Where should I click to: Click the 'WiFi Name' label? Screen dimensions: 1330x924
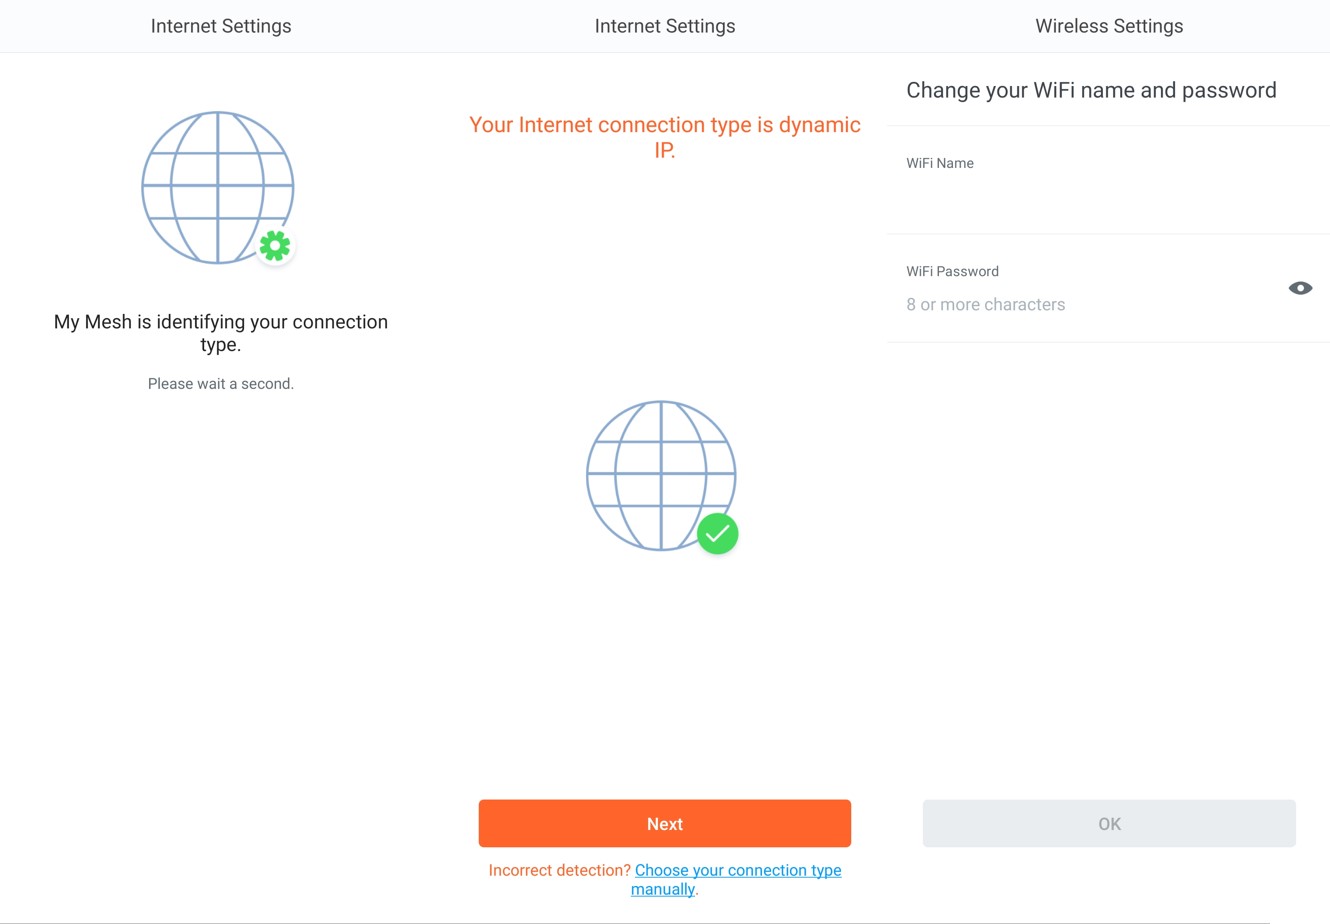pyautogui.click(x=940, y=163)
